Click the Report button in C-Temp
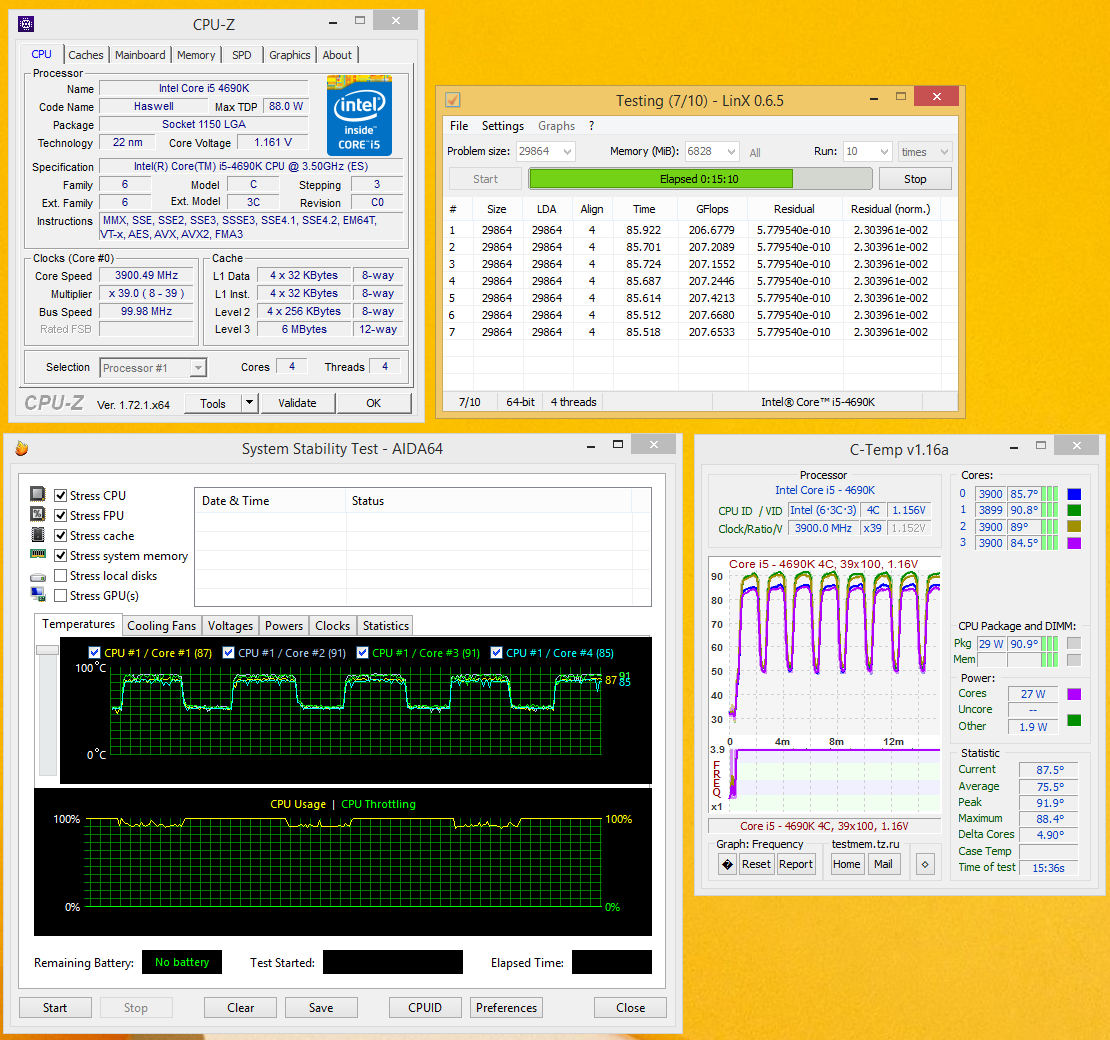 pos(796,865)
